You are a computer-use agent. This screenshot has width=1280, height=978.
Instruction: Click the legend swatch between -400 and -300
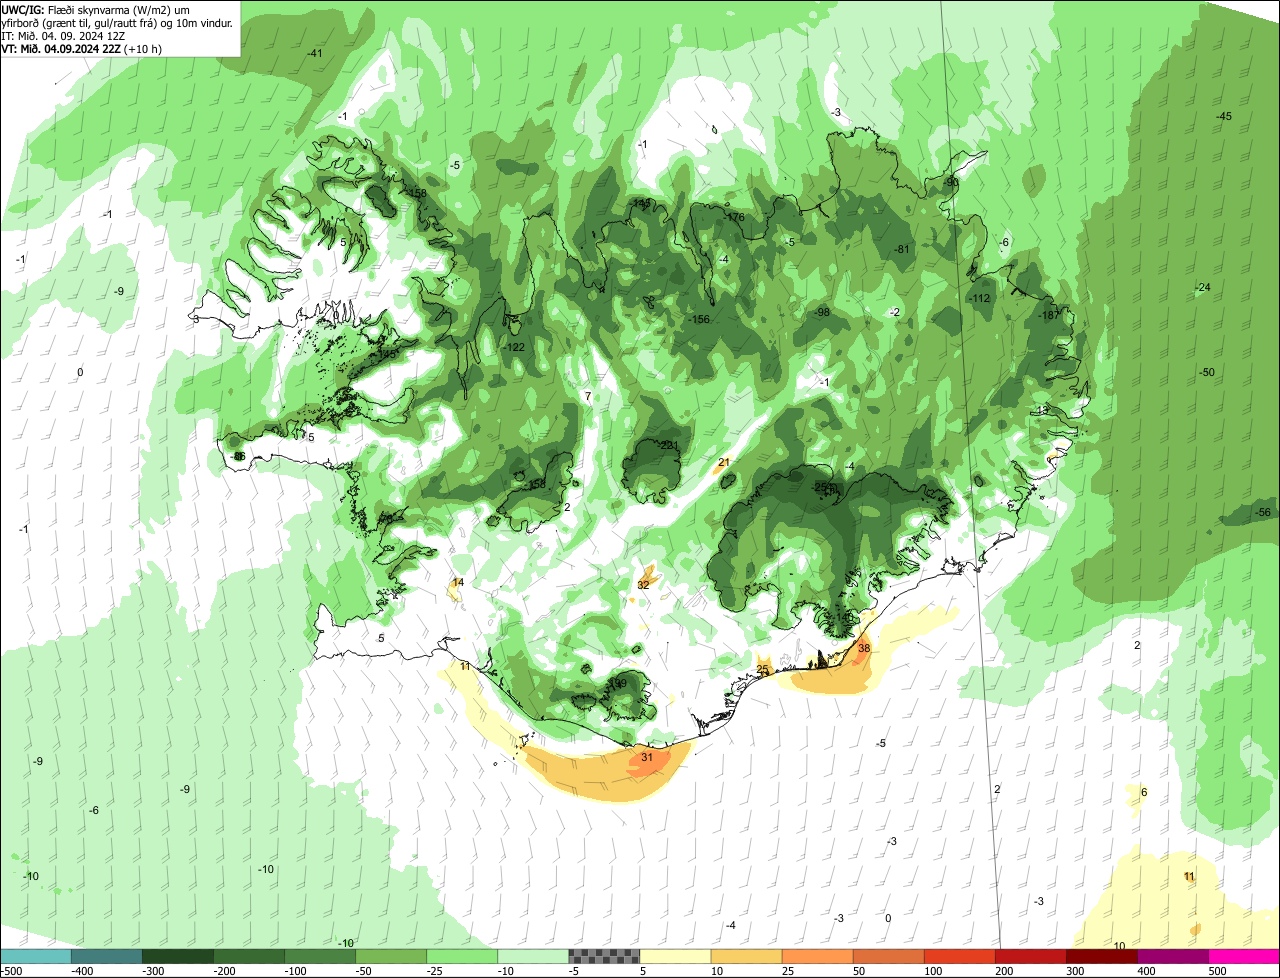(x=106, y=956)
